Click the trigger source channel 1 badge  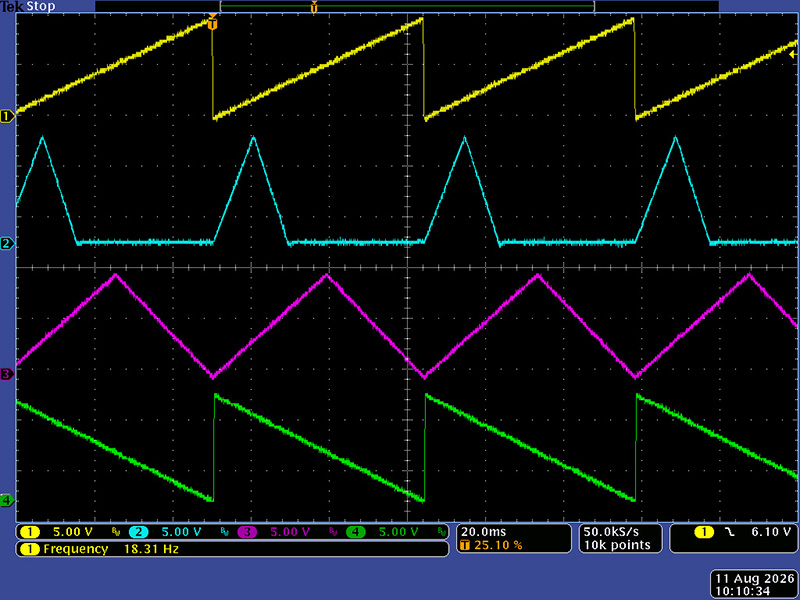click(704, 532)
